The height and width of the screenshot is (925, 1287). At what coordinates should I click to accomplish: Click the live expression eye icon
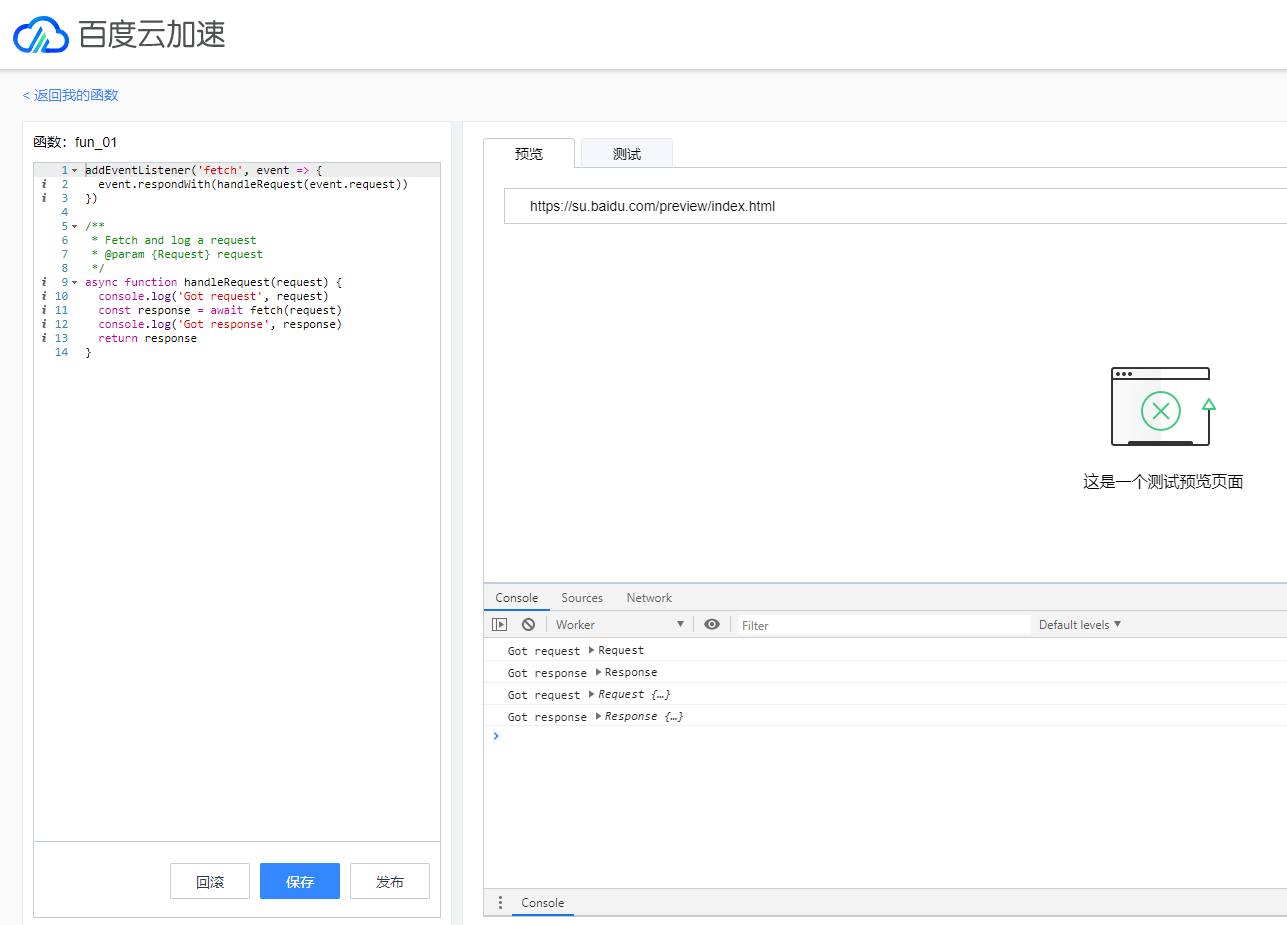pyautogui.click(x=711, y=625)
